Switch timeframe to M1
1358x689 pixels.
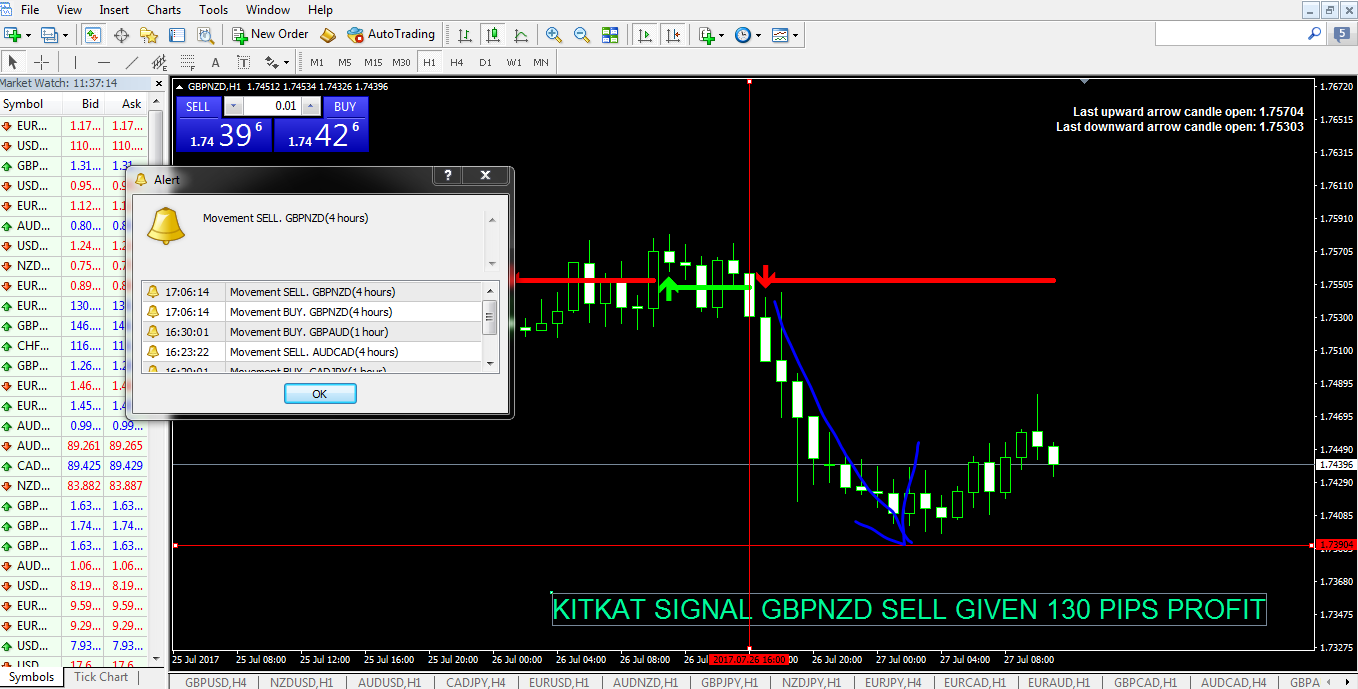tap(317, 62)
